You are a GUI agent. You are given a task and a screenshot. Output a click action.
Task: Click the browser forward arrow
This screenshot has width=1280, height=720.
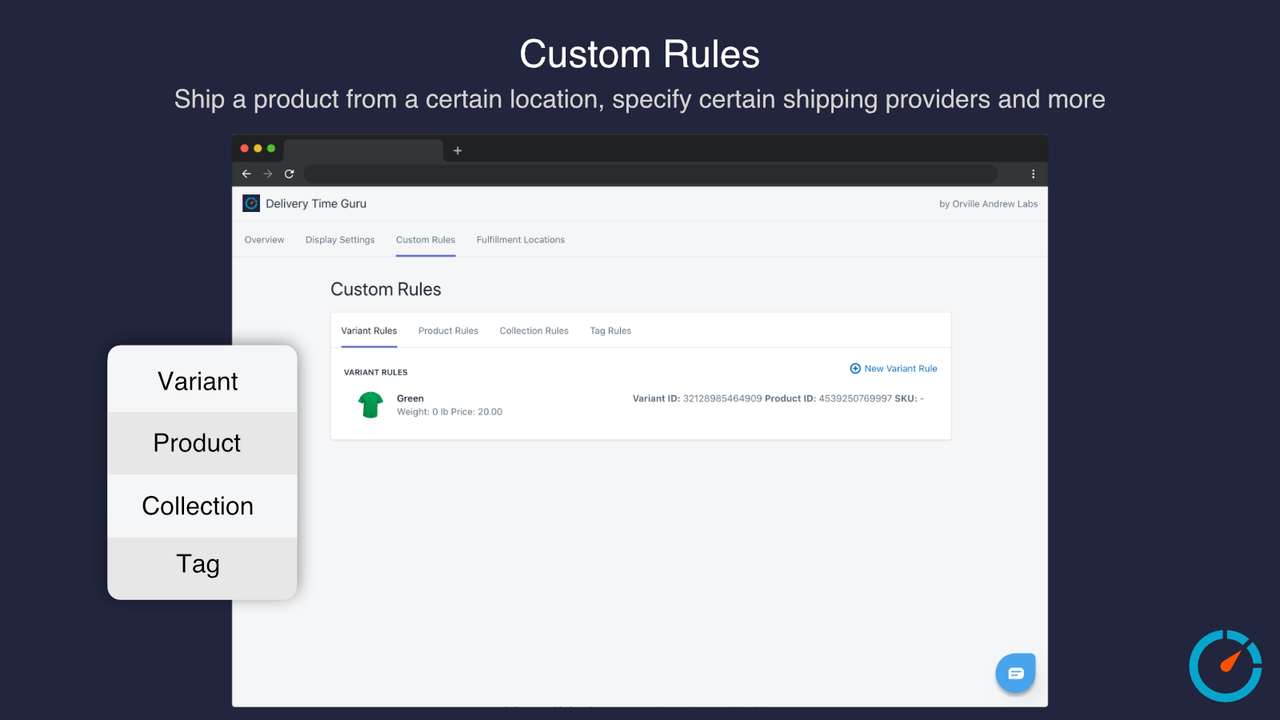tap(268, 174)
